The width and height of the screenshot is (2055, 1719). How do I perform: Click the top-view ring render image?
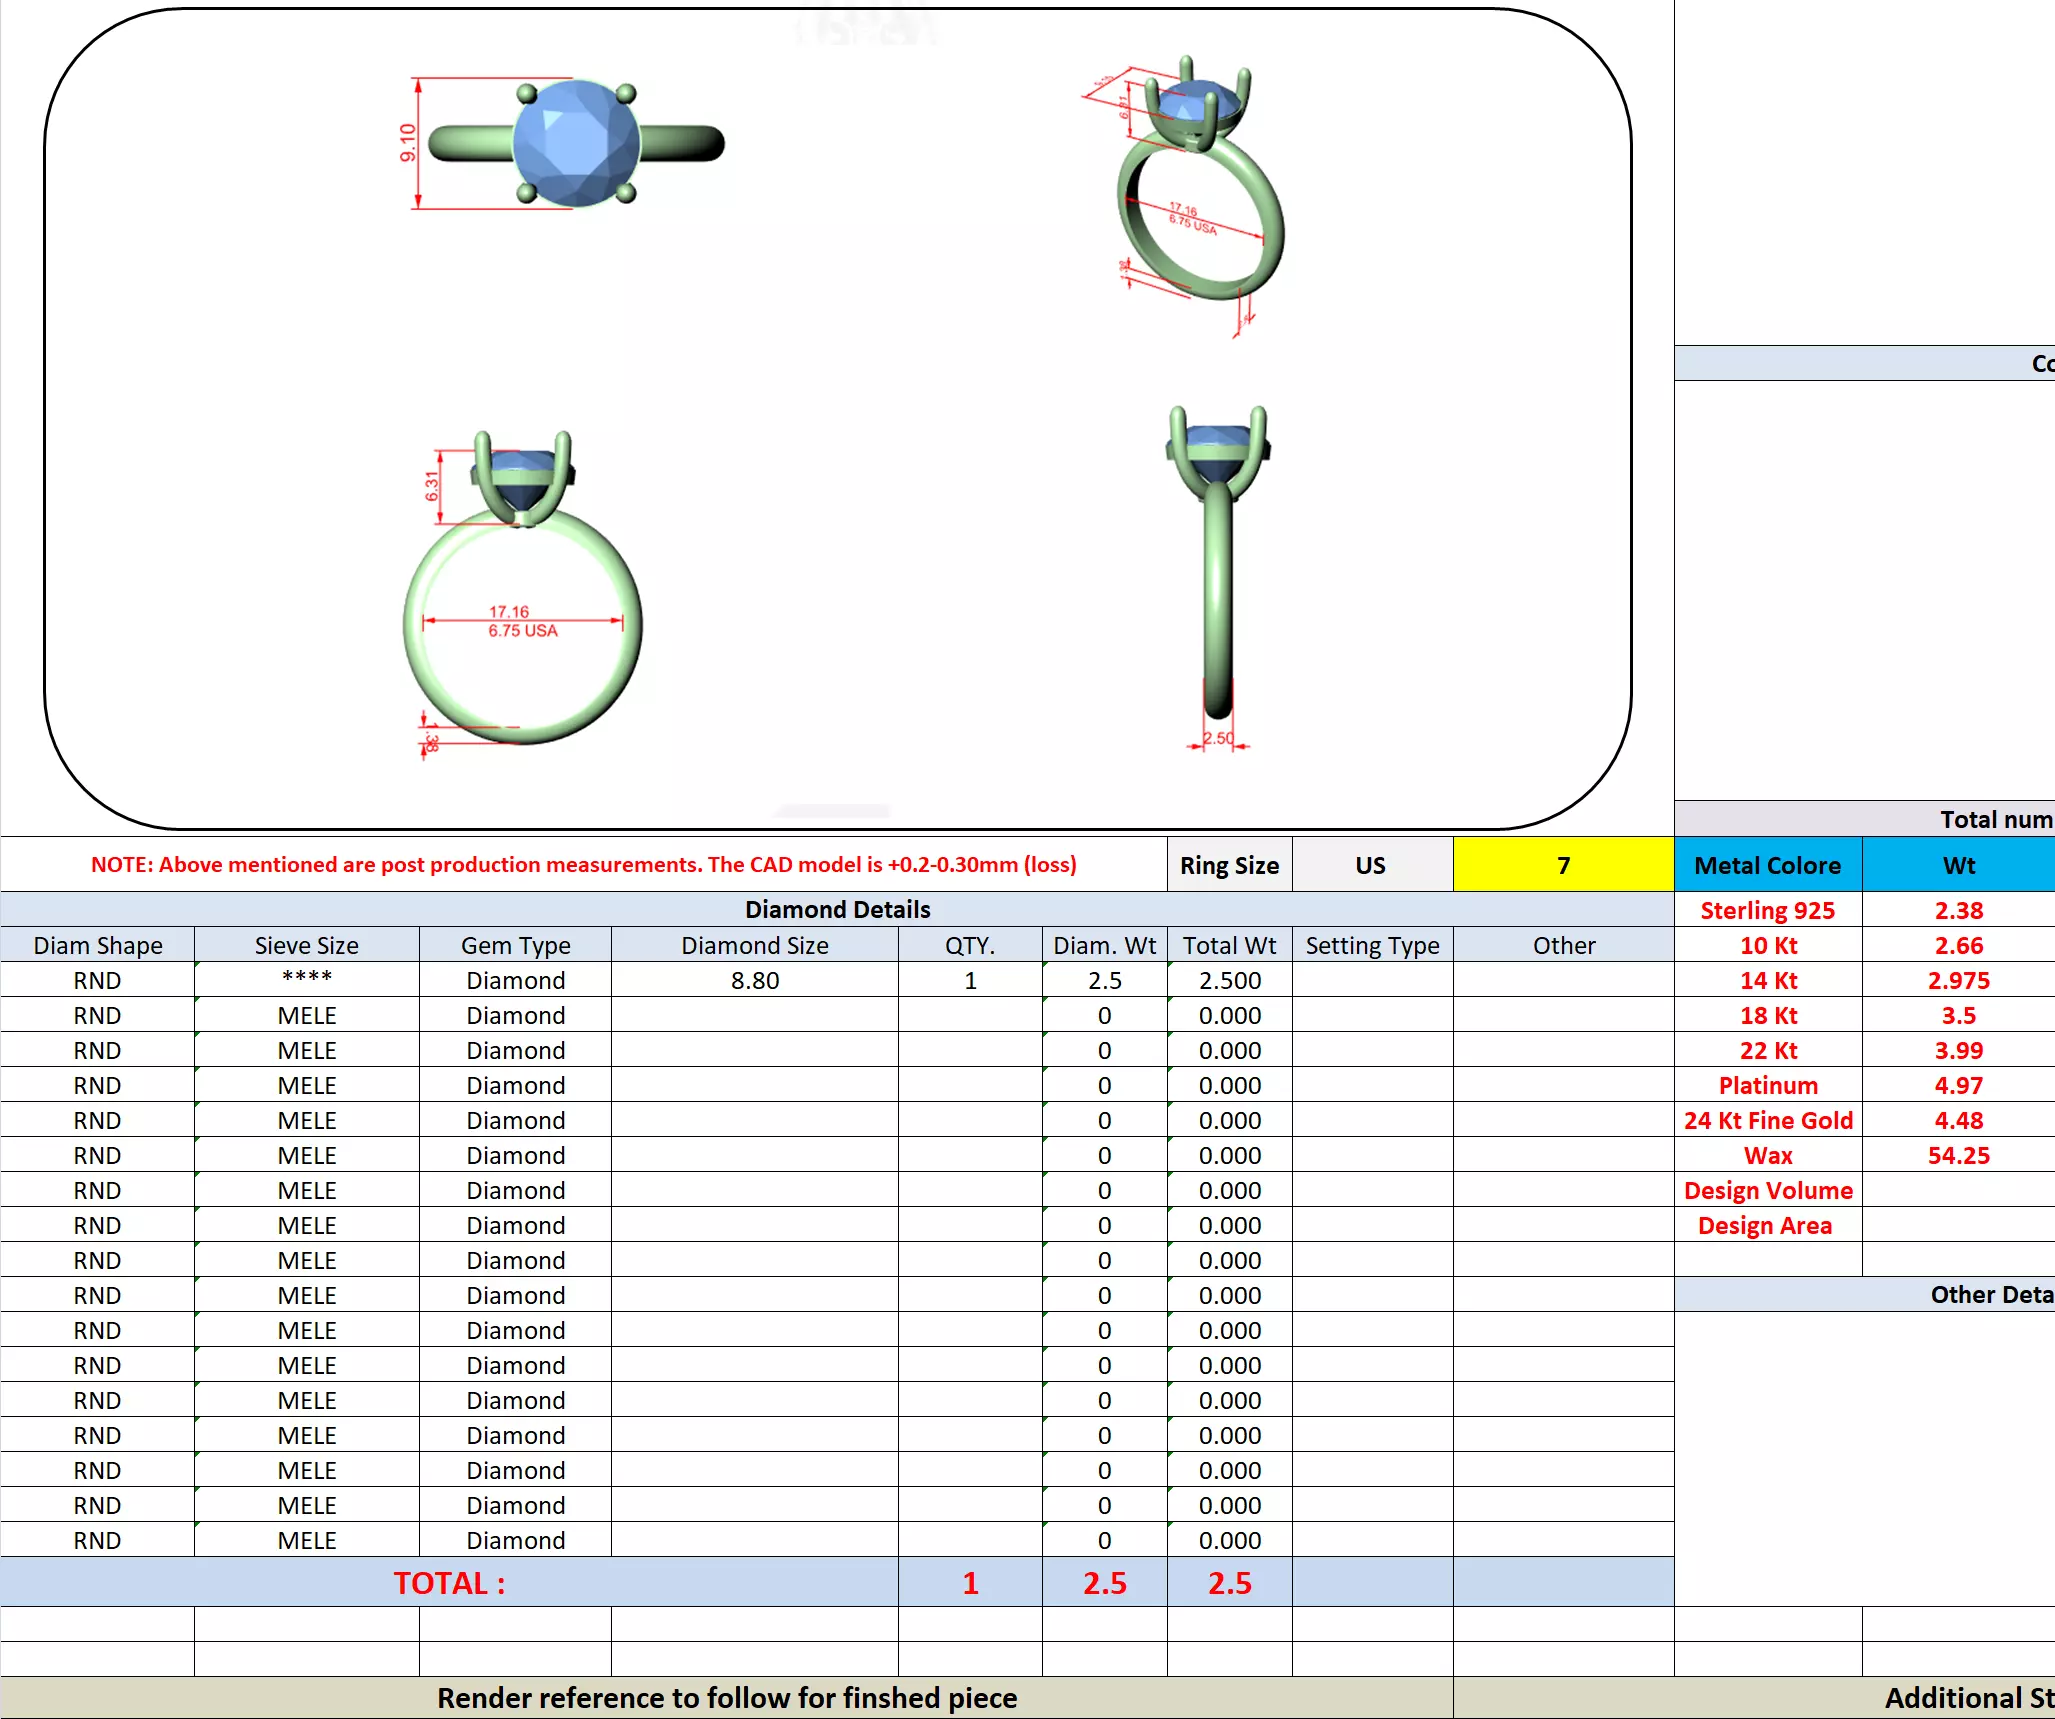pos(576,143)
